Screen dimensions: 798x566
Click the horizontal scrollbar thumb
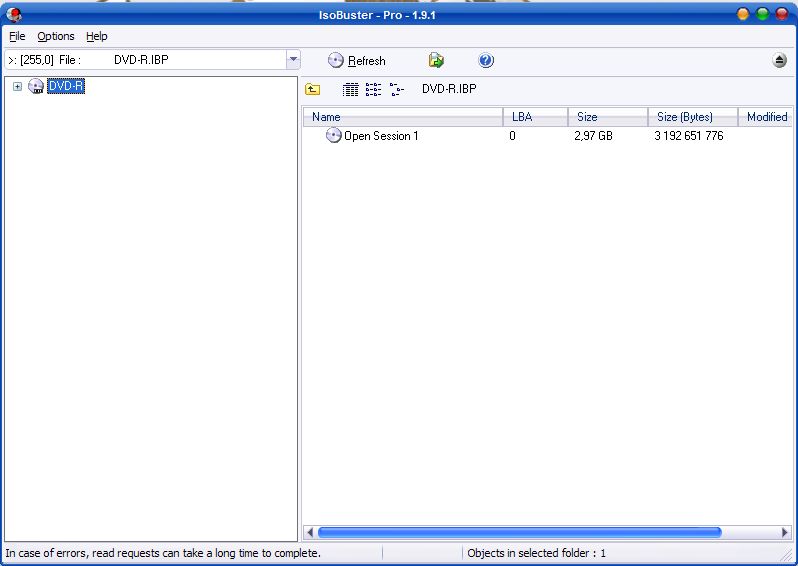coord(519,533)
